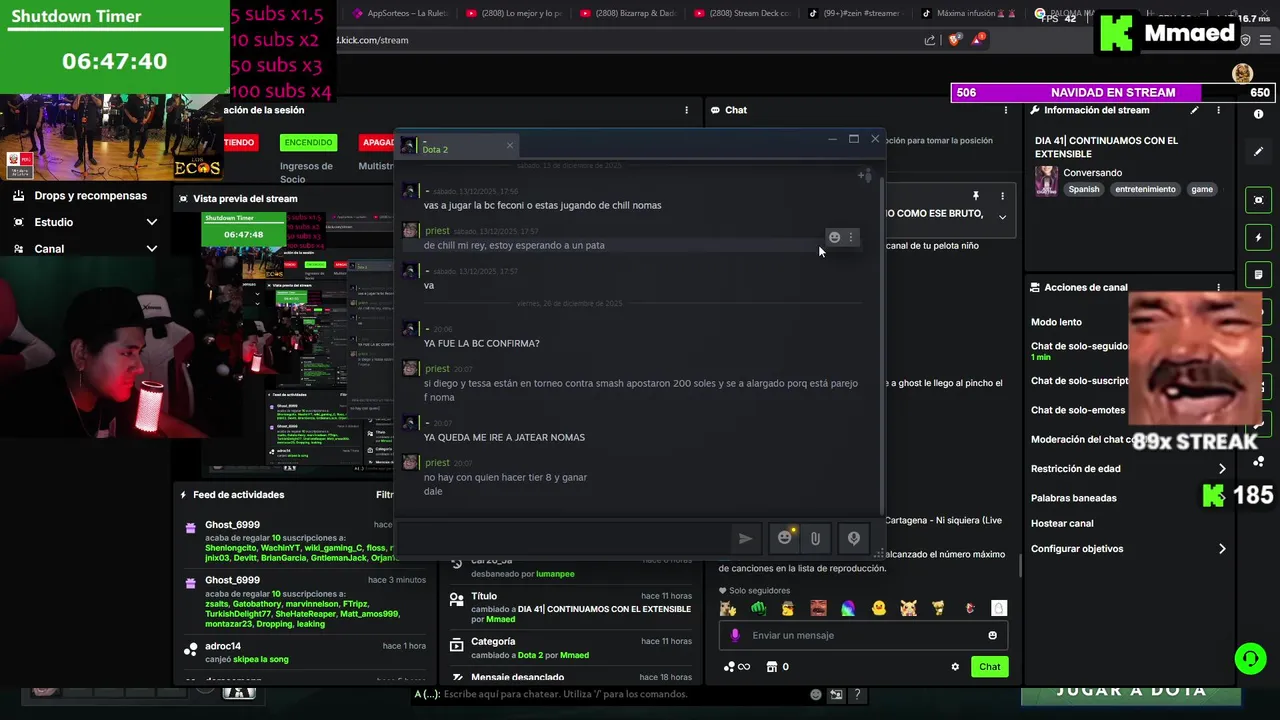Screen dimensions: 1280x720
Task: Click the entretenimiento tag under Conversando
Action: tap(1145, 189)
